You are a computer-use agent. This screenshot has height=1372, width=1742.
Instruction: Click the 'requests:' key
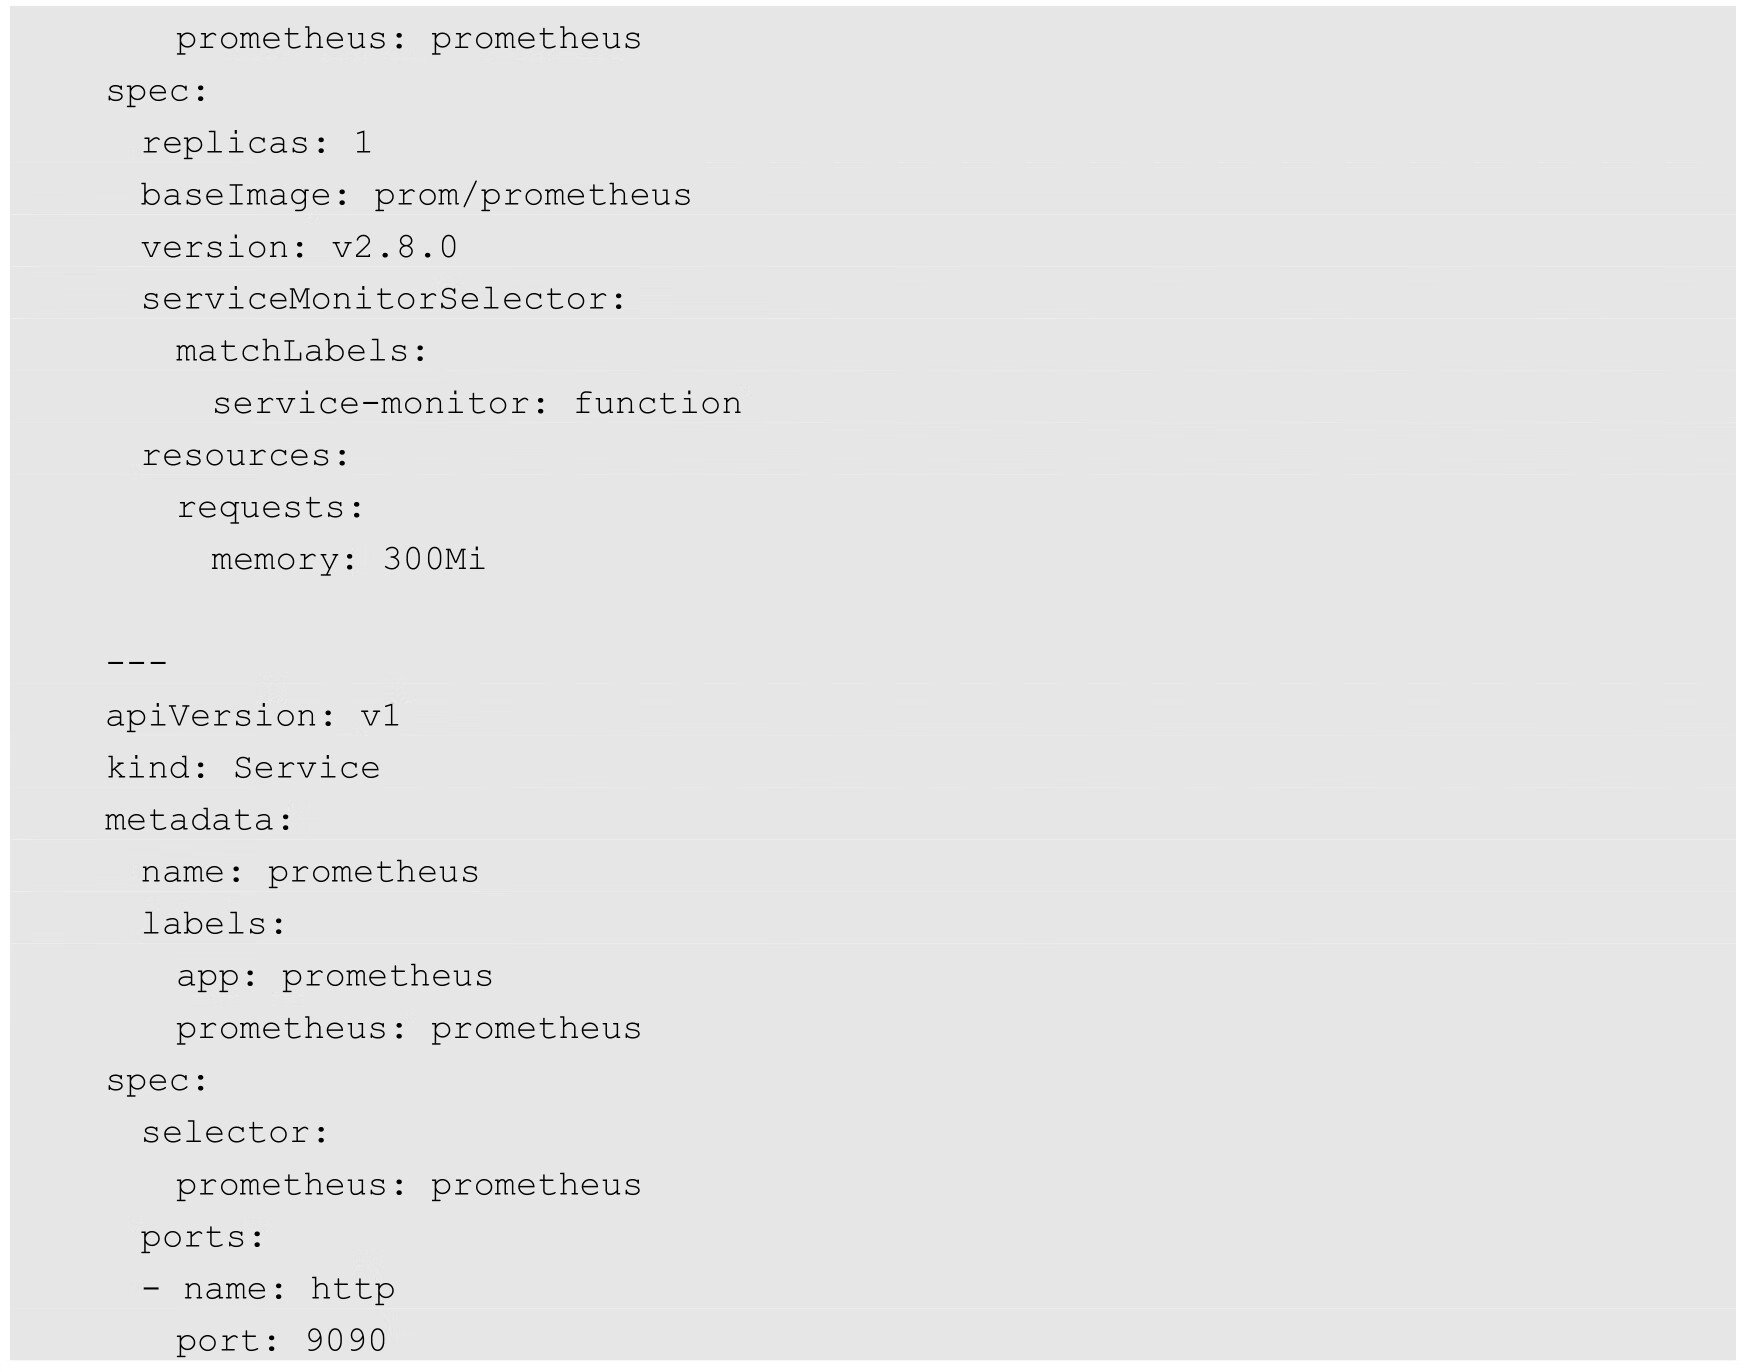tap(270, 508)
